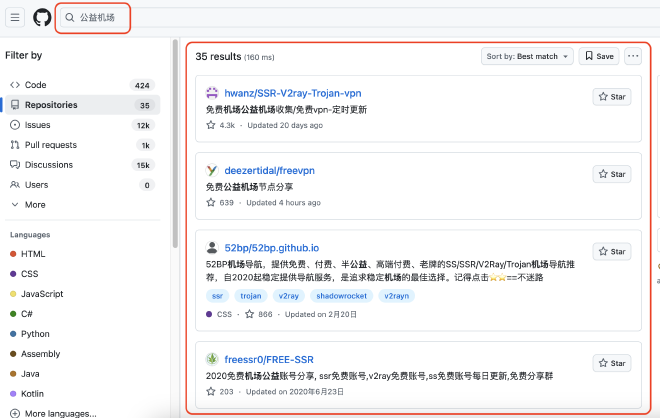Filter results by Users
Screen dimensions: 660x418
point(81,185)
